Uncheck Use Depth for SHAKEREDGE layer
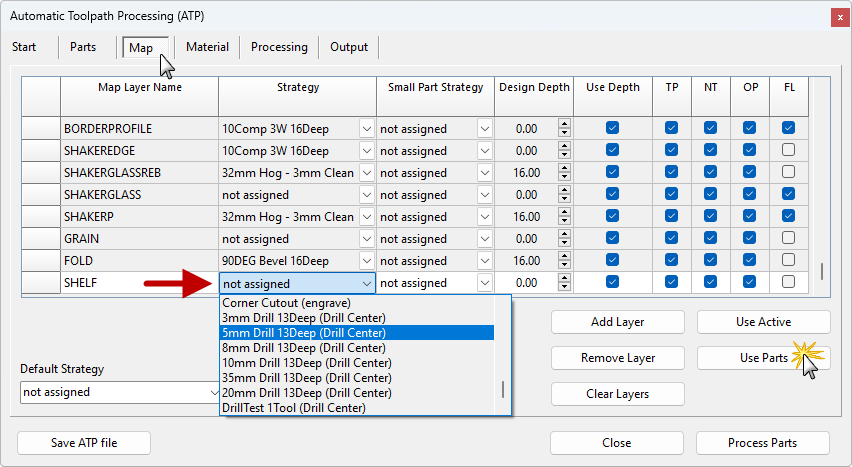This screenshot has width=852, height=467. (x=612, y=150)
